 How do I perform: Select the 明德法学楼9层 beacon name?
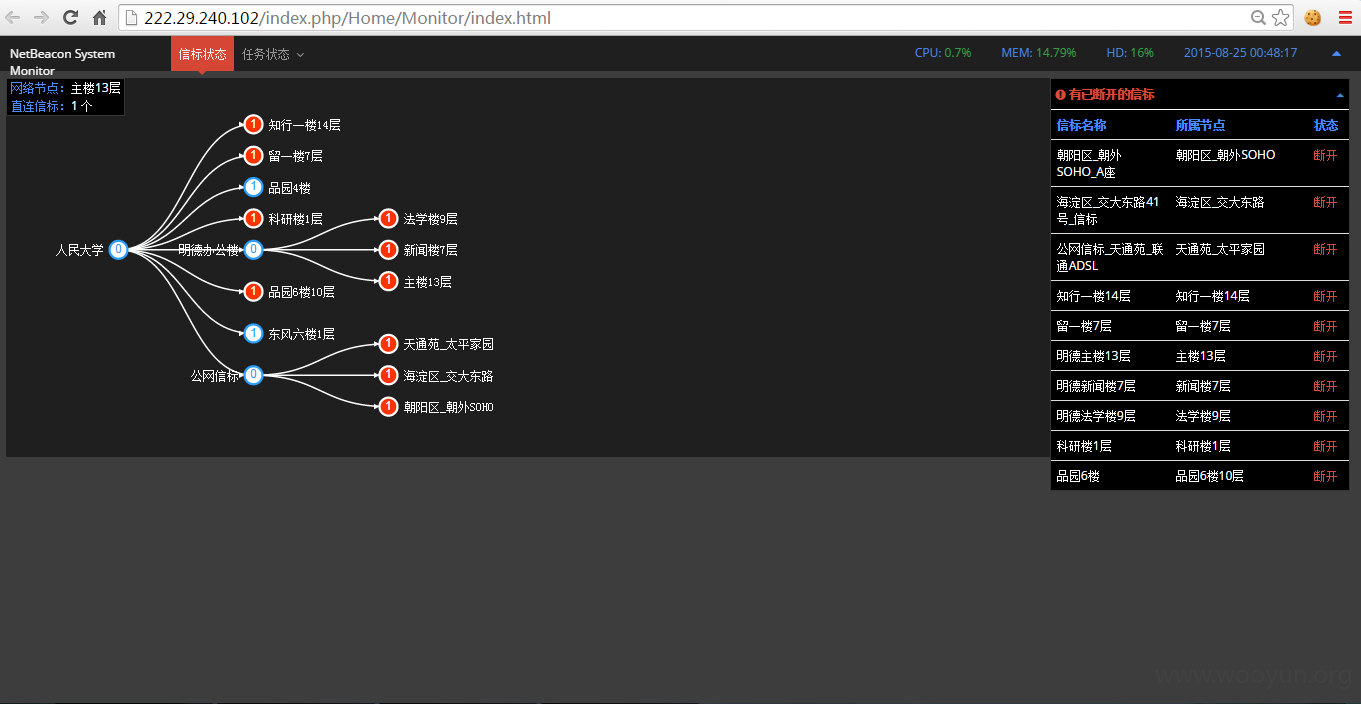tap(1096, 416)
